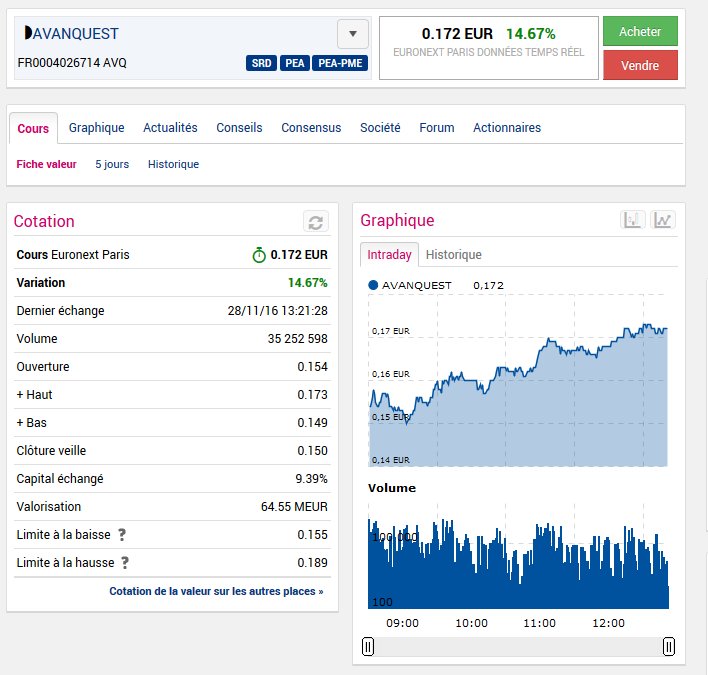Viewport: 708px width, 675px height.
Task: Click the + Haut value 0.173
Action: click(312, 395)
